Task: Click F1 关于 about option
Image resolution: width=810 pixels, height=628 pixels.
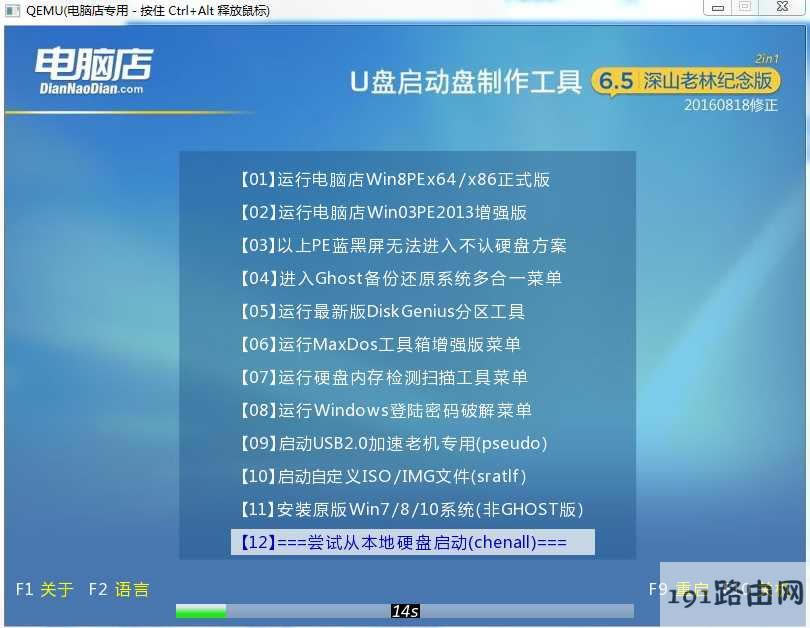Action: [44, 589]
